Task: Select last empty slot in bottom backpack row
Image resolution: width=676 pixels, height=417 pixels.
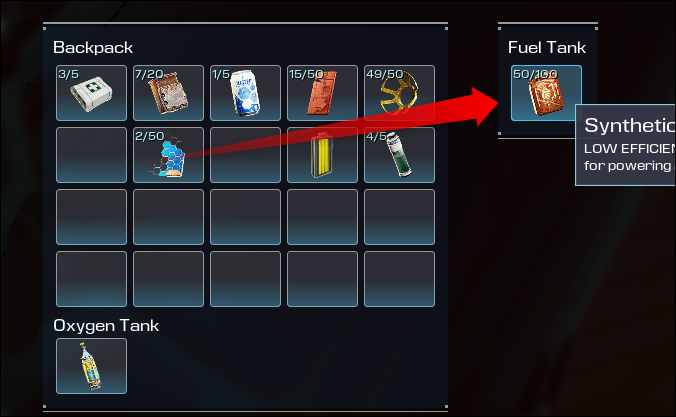Action: tap(399, 279)
